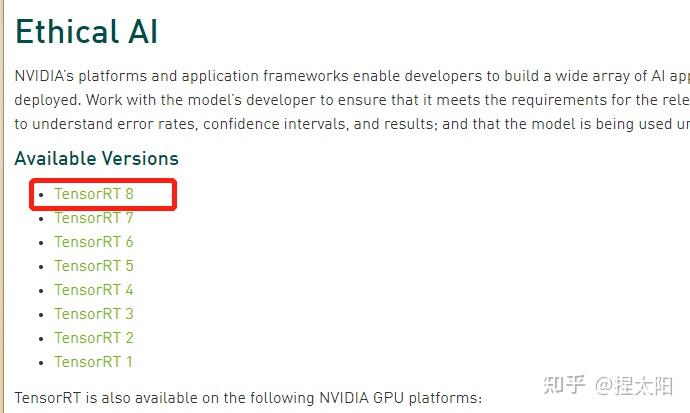Image resolution: width=690 pixels, height=413 pixels.
Task: Click the "TensorRT is also available" sentence
Action: coord(248,397)
